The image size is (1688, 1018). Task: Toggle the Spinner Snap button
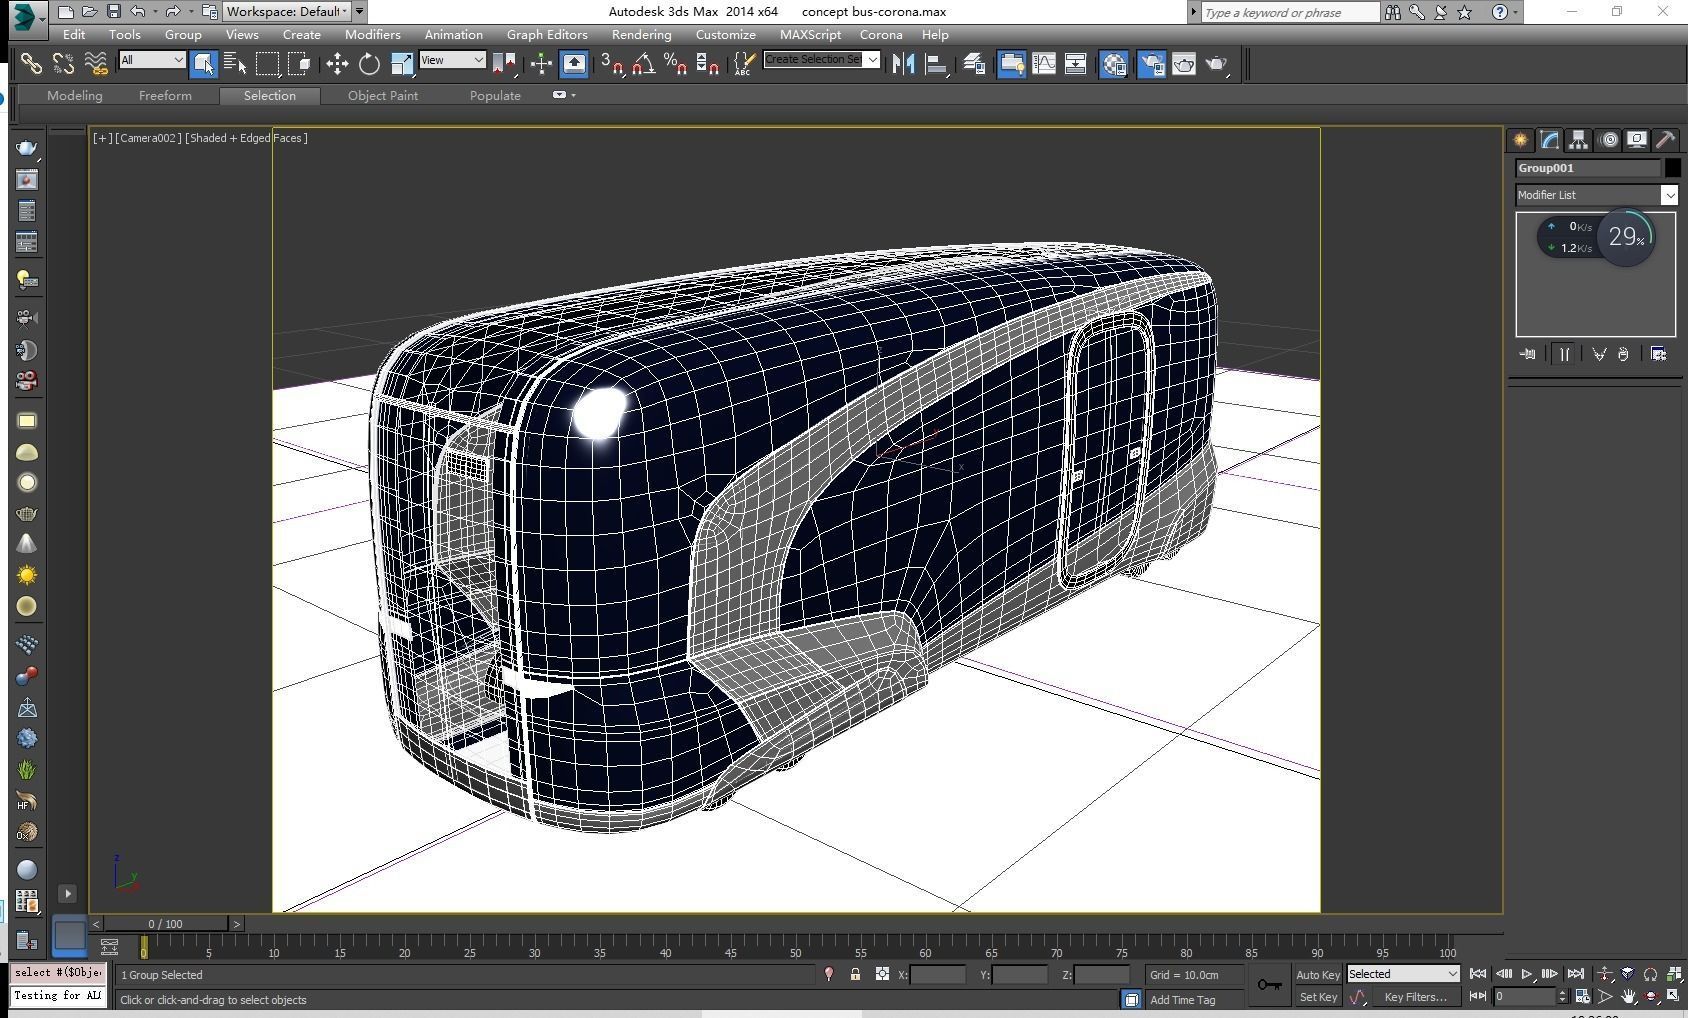(x=707, y=64)
